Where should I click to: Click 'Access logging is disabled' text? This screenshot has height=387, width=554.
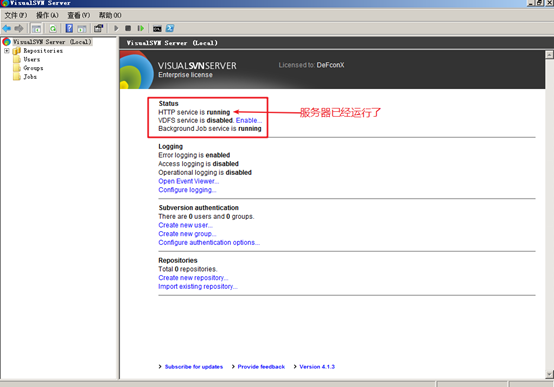click(x=198, y=164)
